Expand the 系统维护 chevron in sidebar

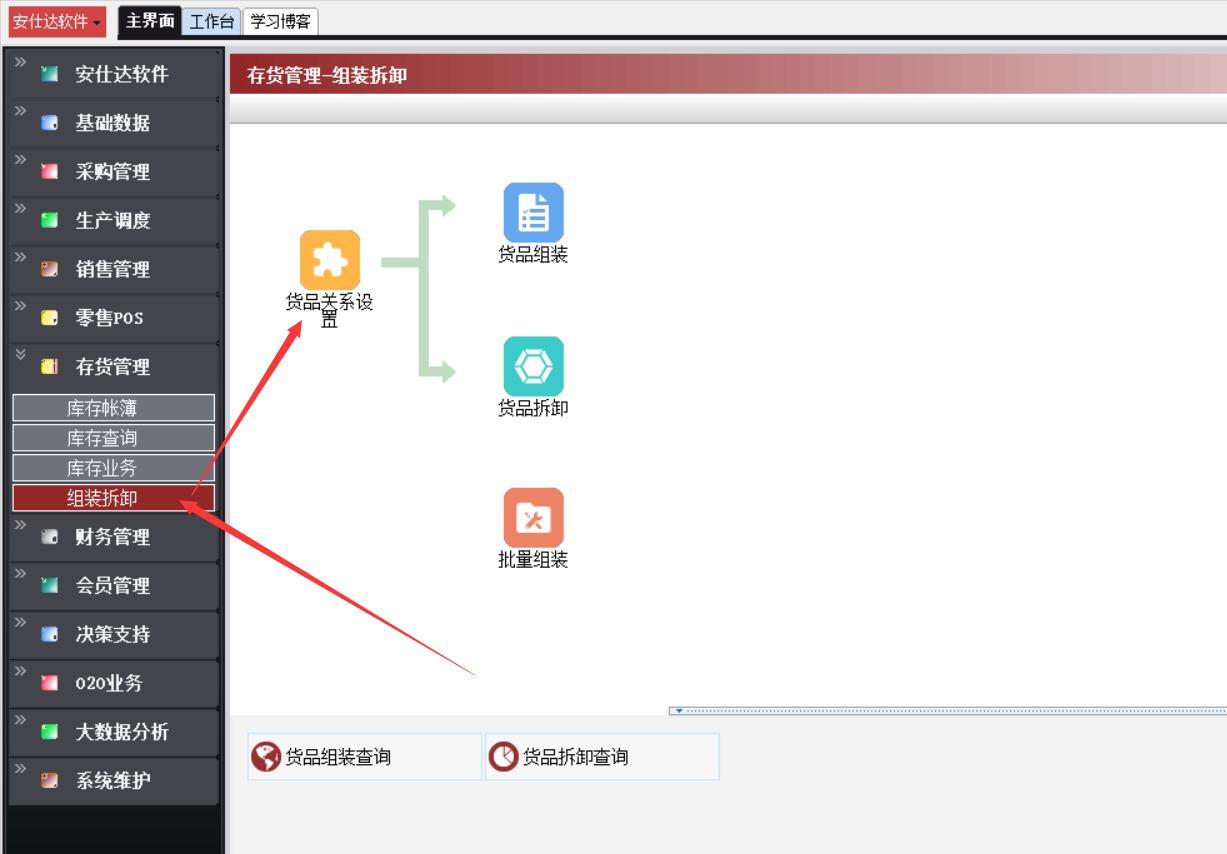20,768
